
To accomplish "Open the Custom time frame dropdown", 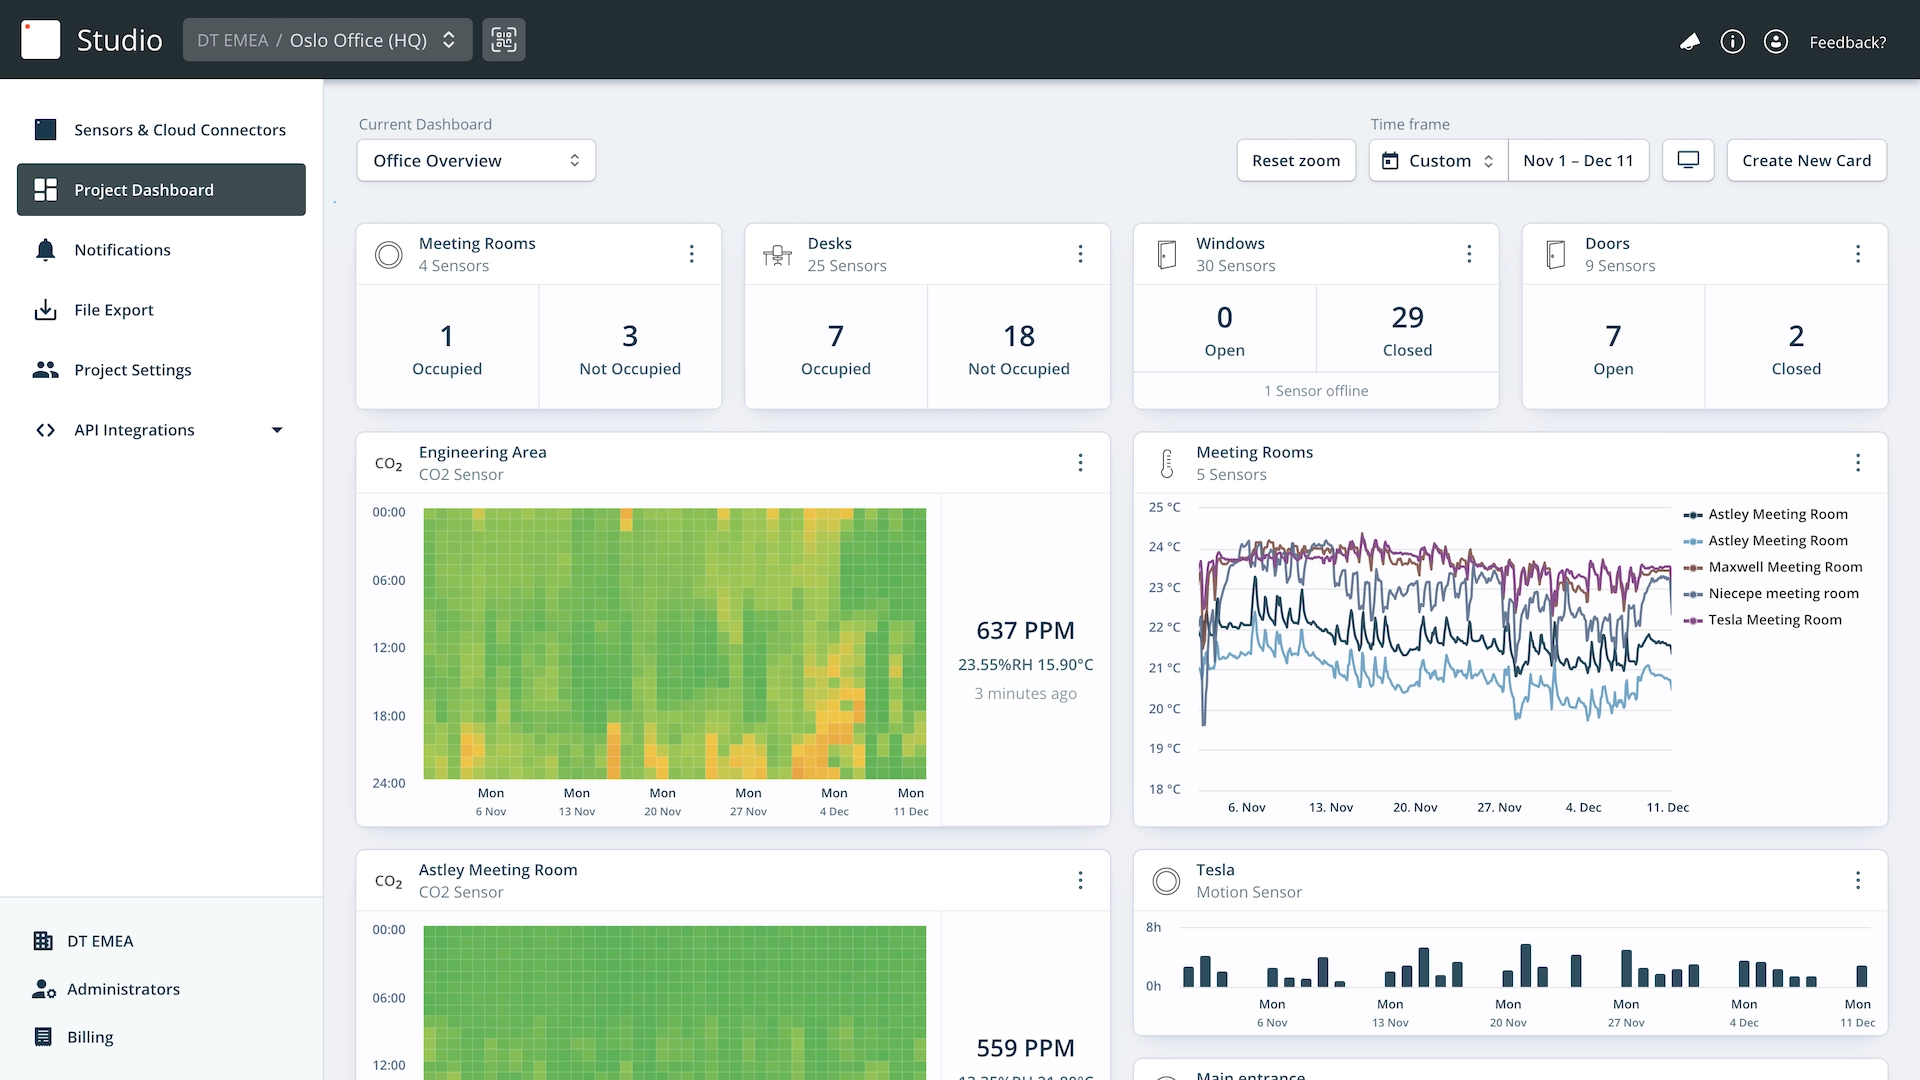I will (x=1438, y=160).
